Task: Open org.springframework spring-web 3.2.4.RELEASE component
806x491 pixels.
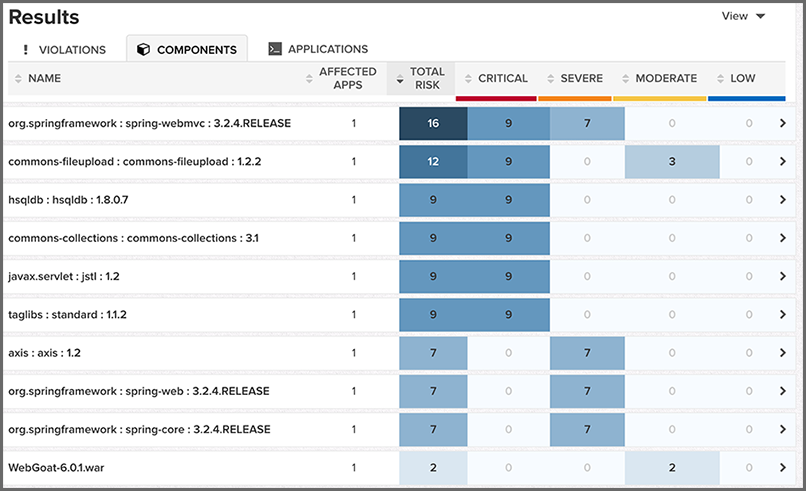Action: pos(139,391)
